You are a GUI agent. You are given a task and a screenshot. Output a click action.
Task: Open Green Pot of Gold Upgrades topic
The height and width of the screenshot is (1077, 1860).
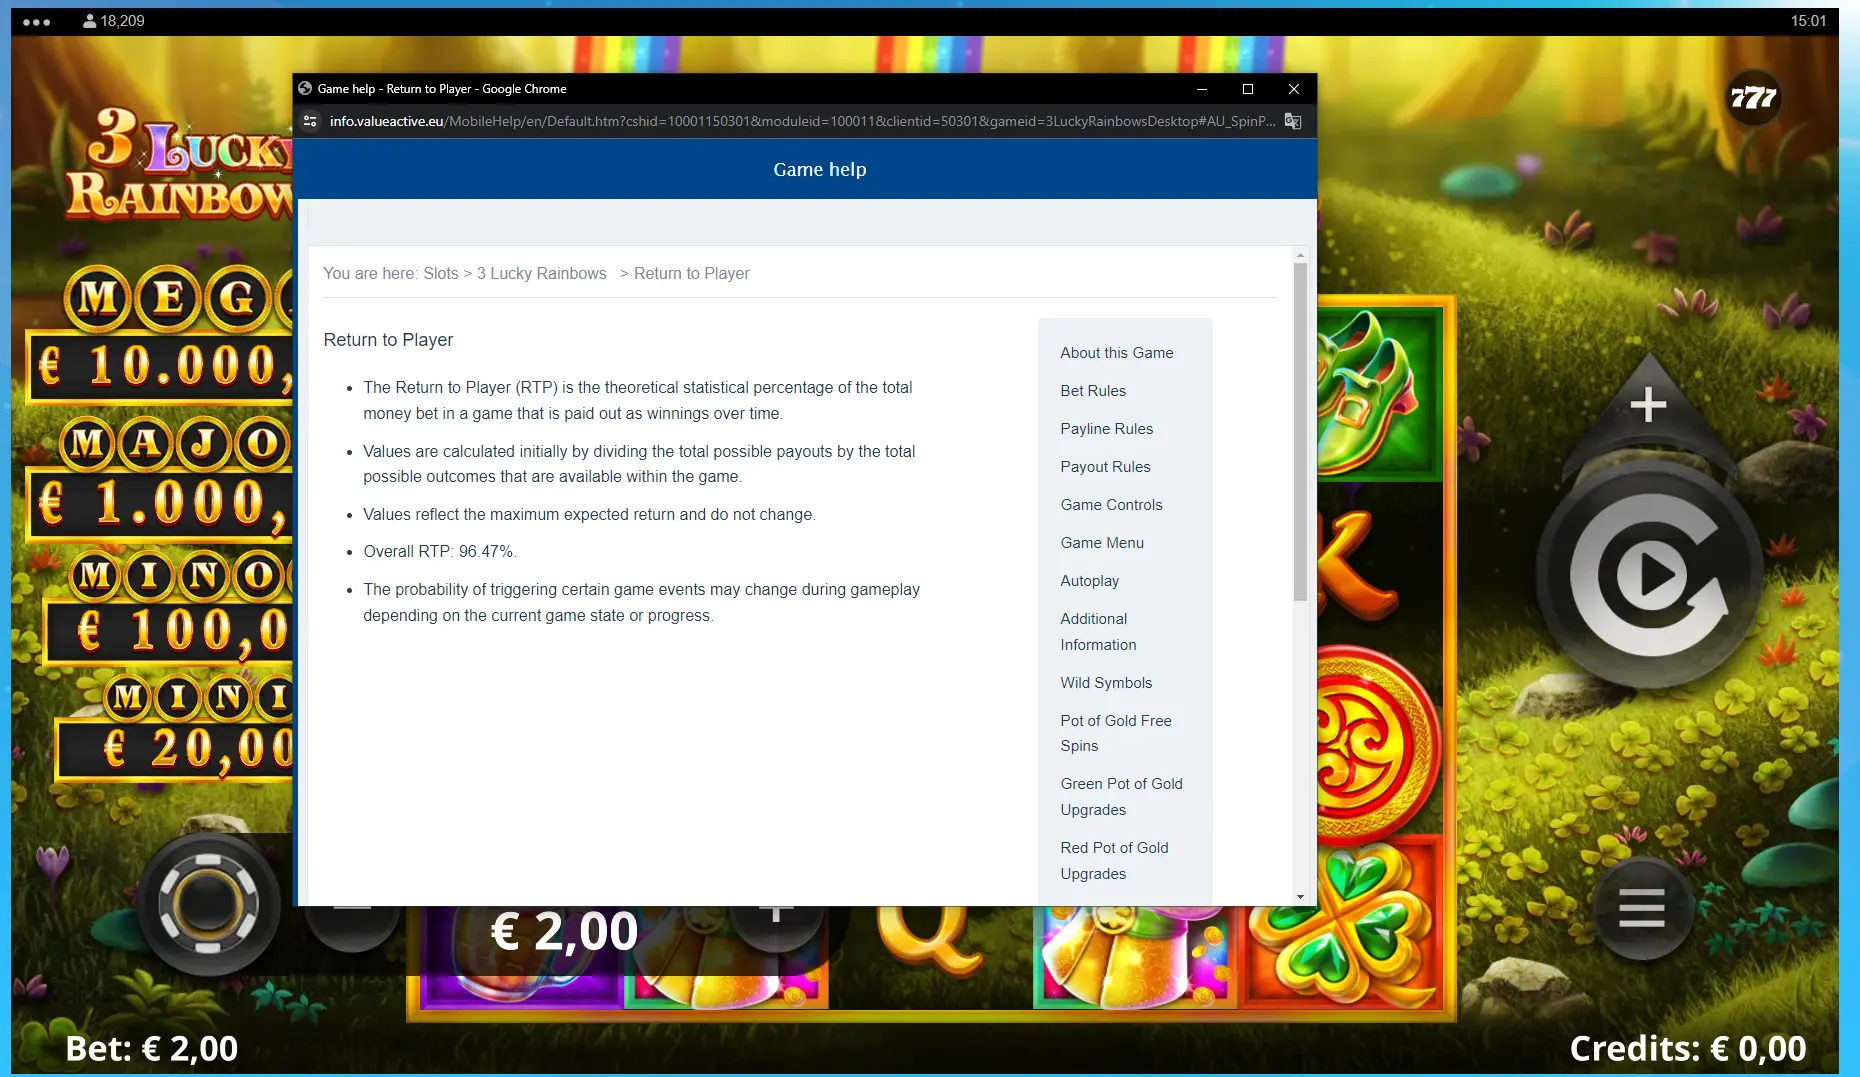click(1121, 797)
